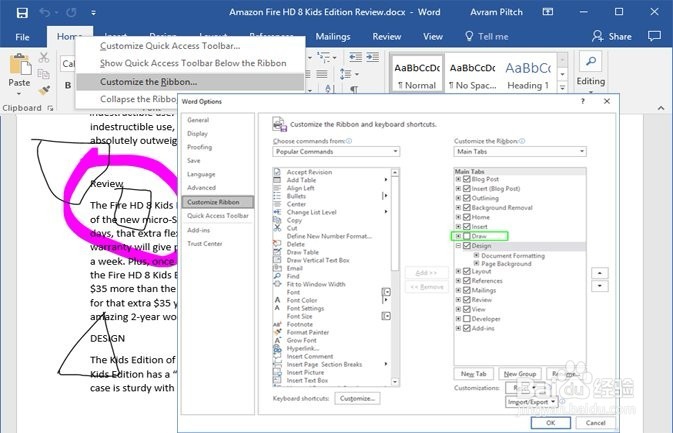This screenshot has height=433, width=673.
Task: Expand Document Formatting group node
Action: click(476, 255)
